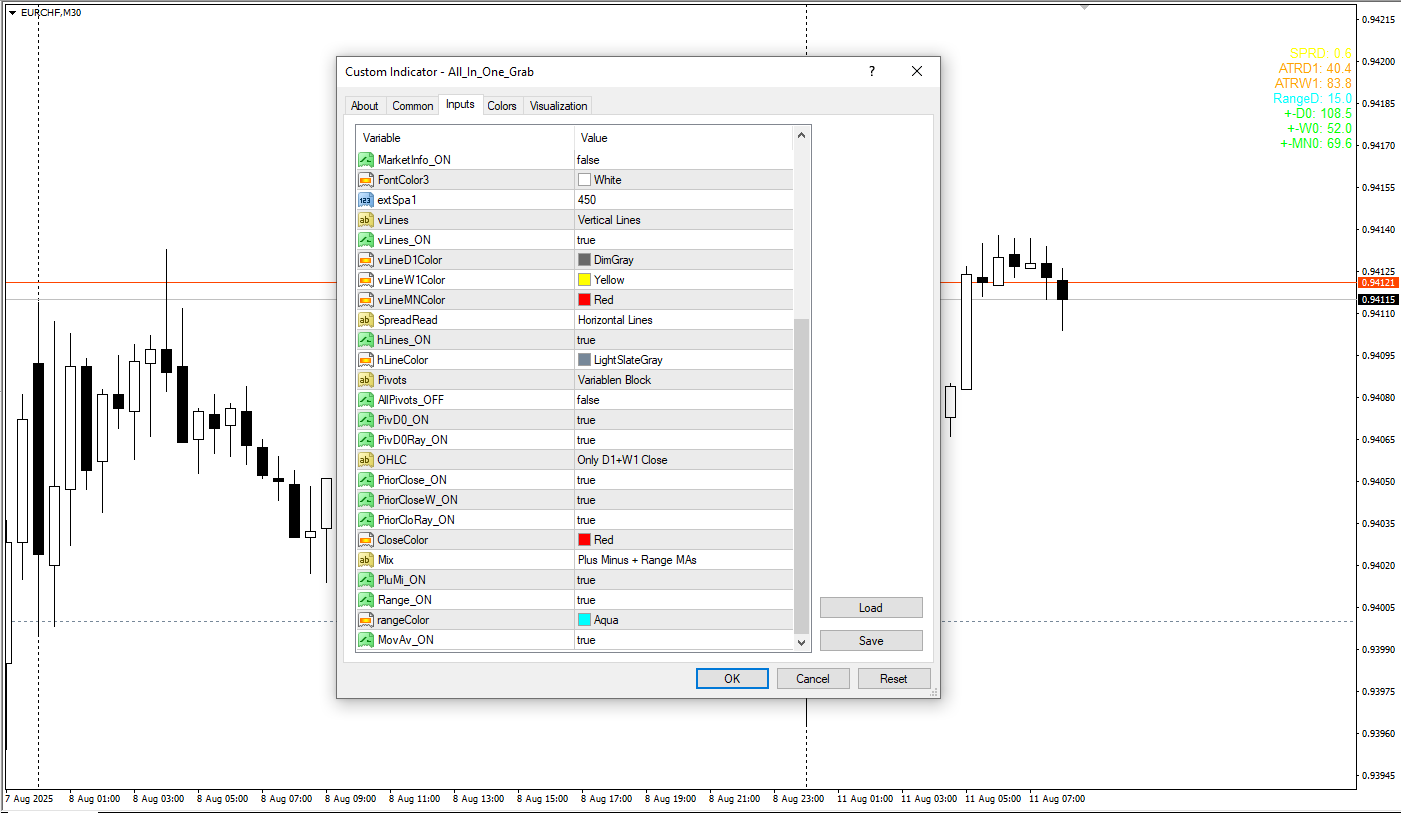
Task: Select the Inputs tab
Action: point(460,104)
